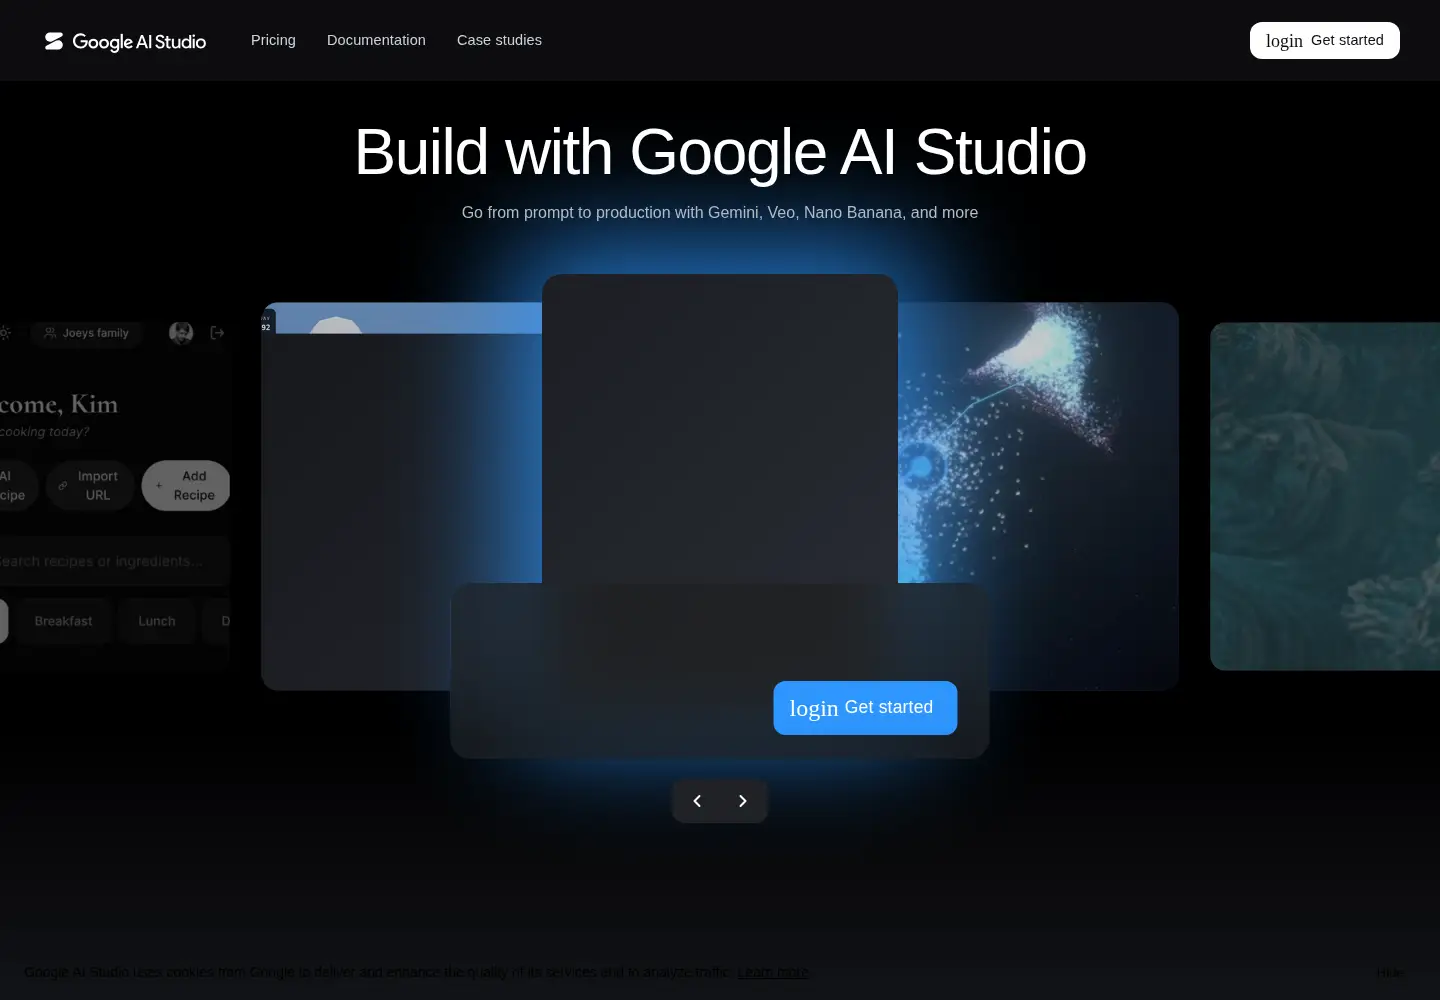Viewport: 1440px width, 1000px height.
Task: Click the logout icon in recipe app
Action: tap(217, 333)
